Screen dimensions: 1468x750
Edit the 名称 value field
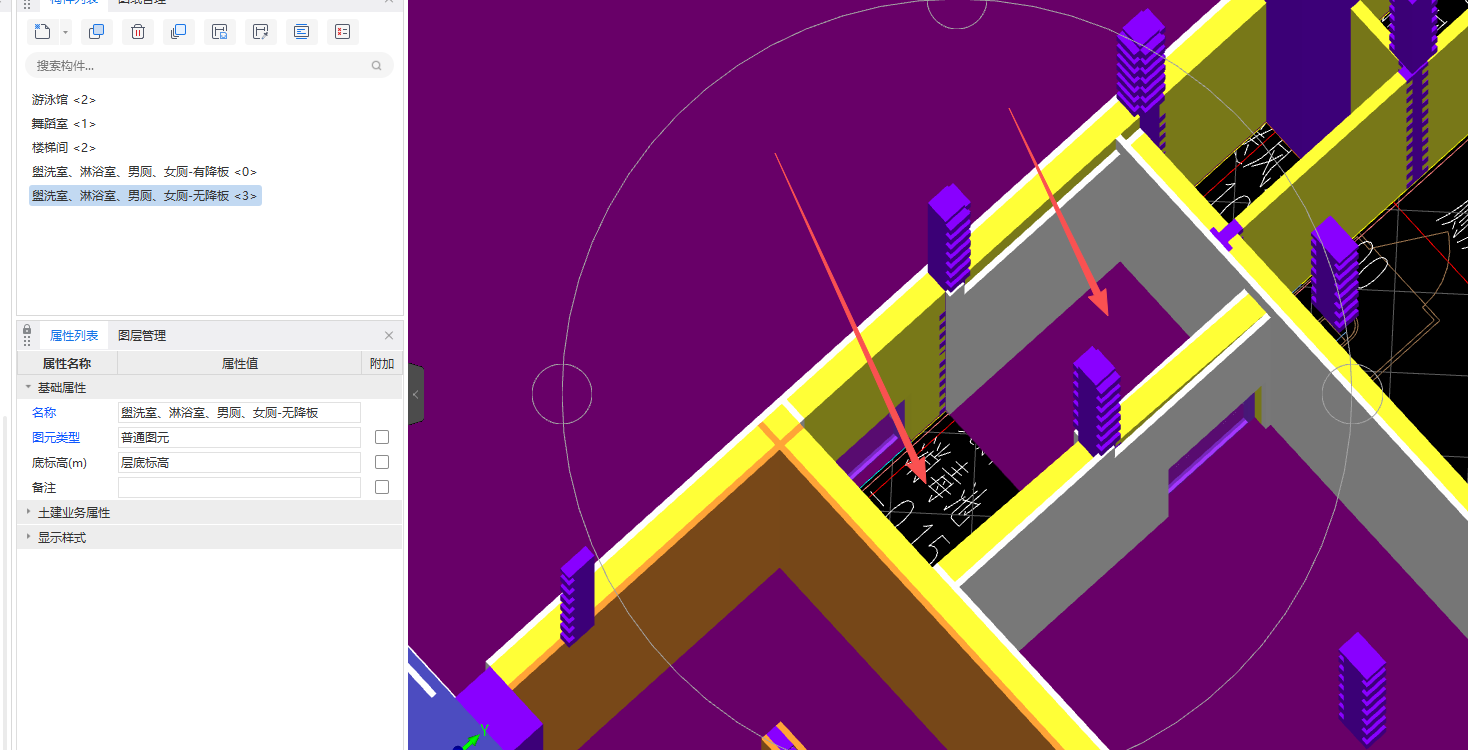click(239, 412)
